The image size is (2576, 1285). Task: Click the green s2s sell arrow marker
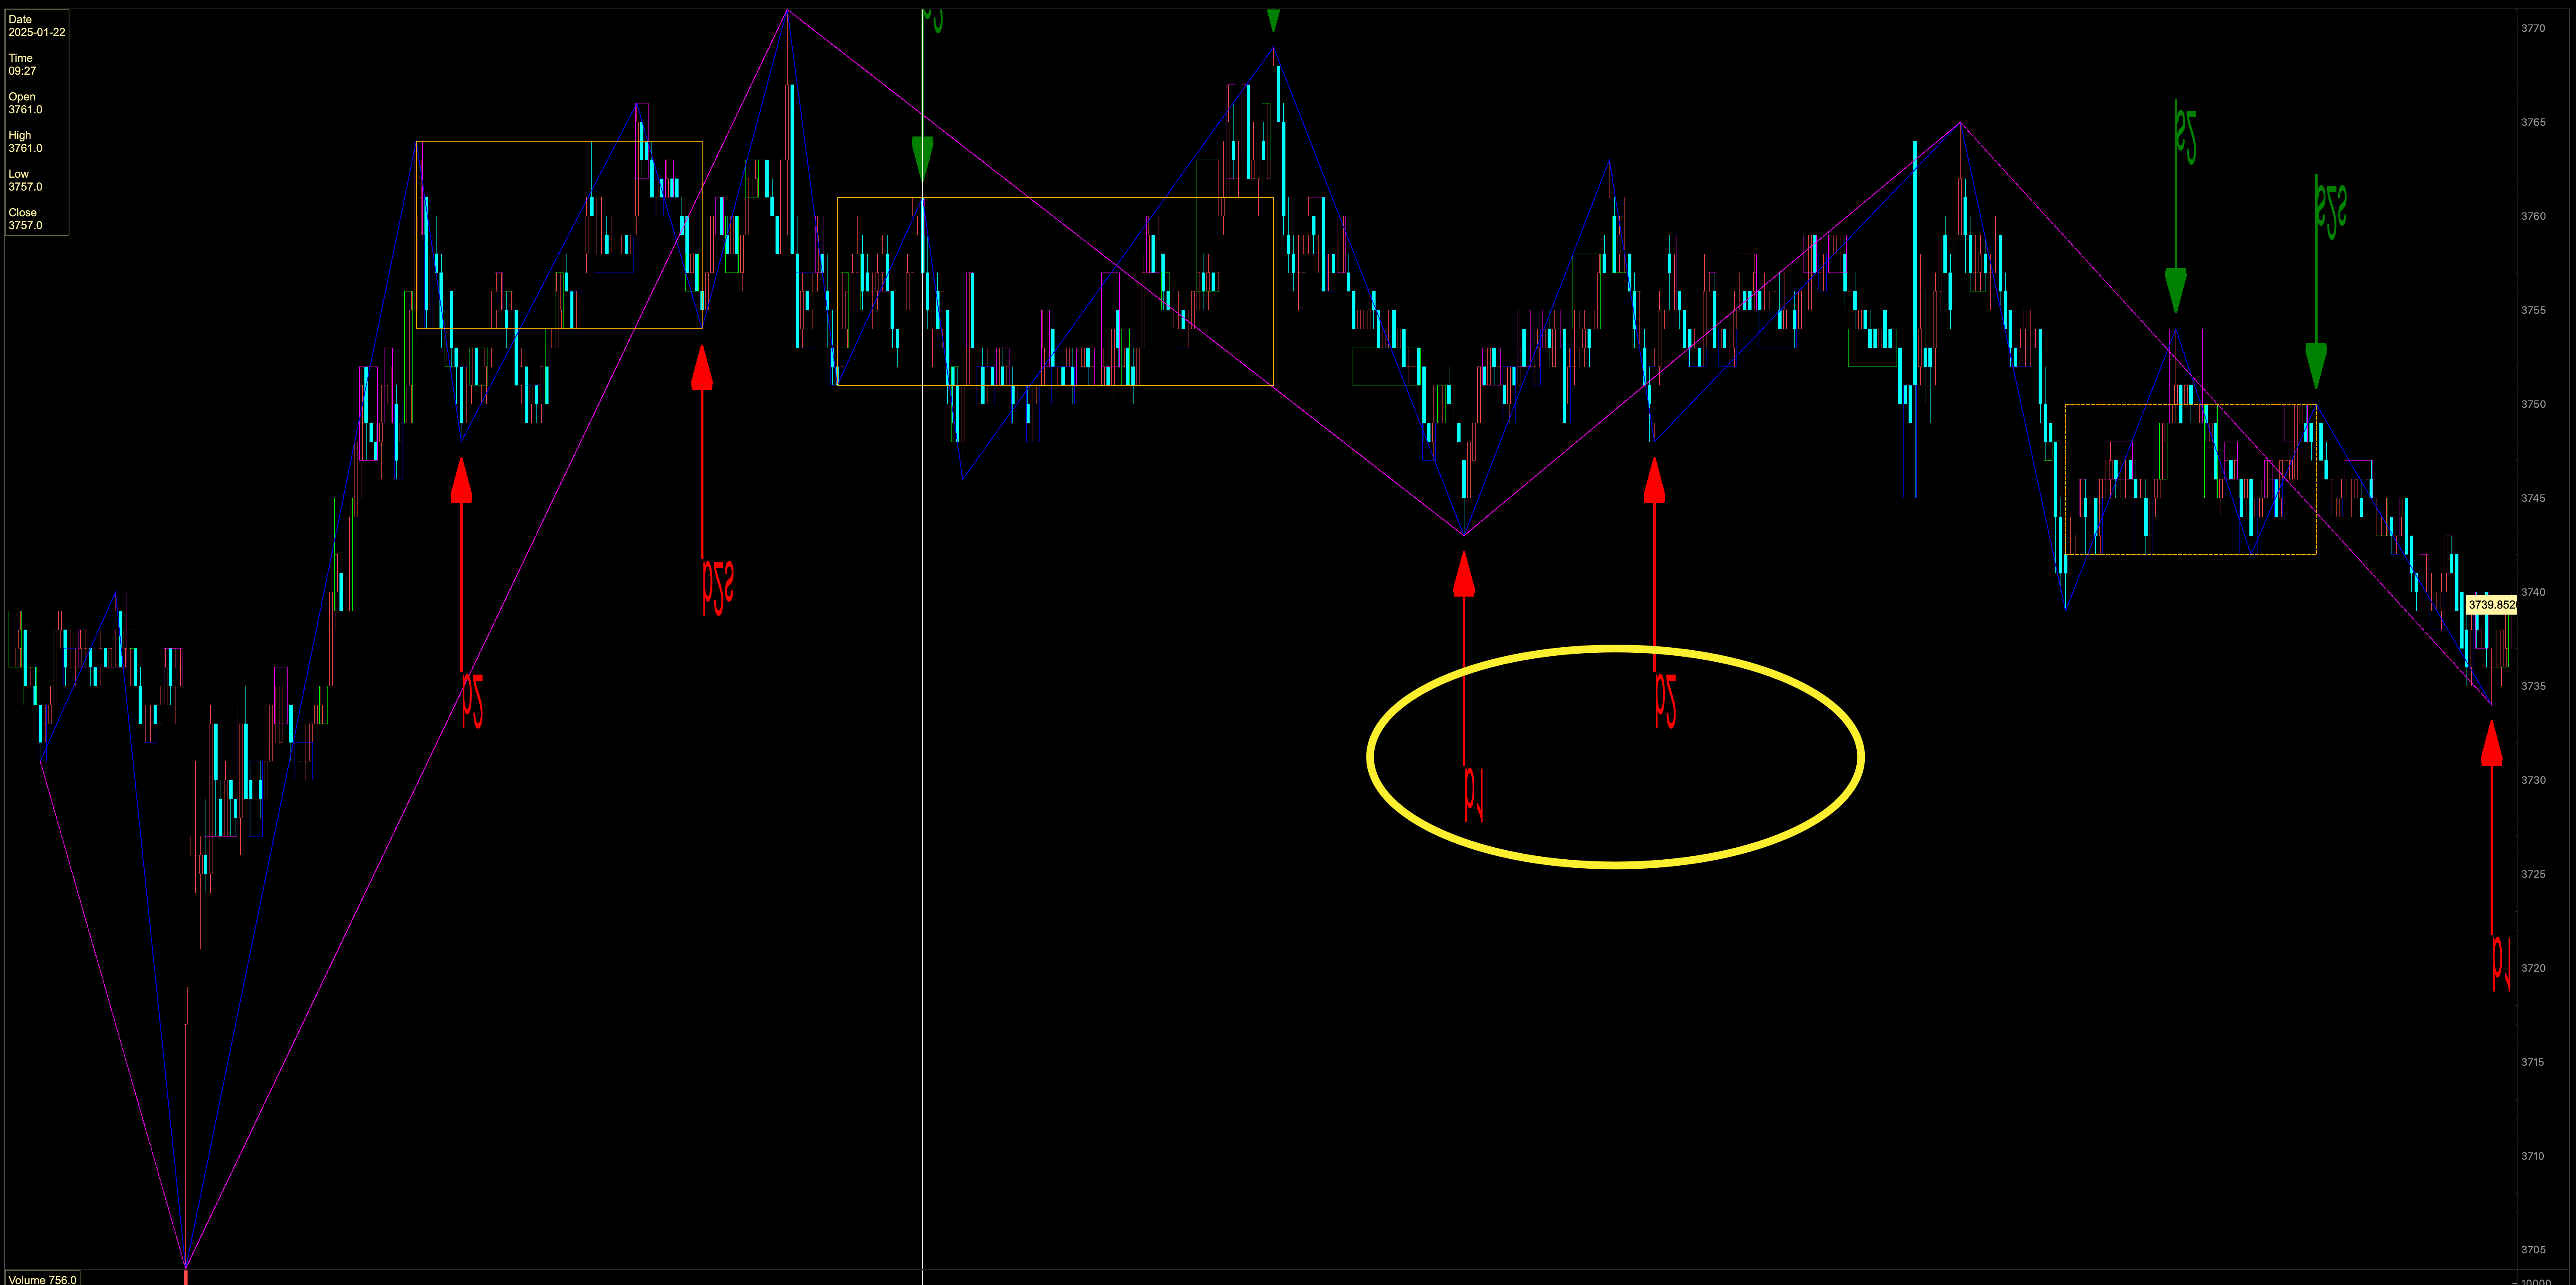(2316, 282)
